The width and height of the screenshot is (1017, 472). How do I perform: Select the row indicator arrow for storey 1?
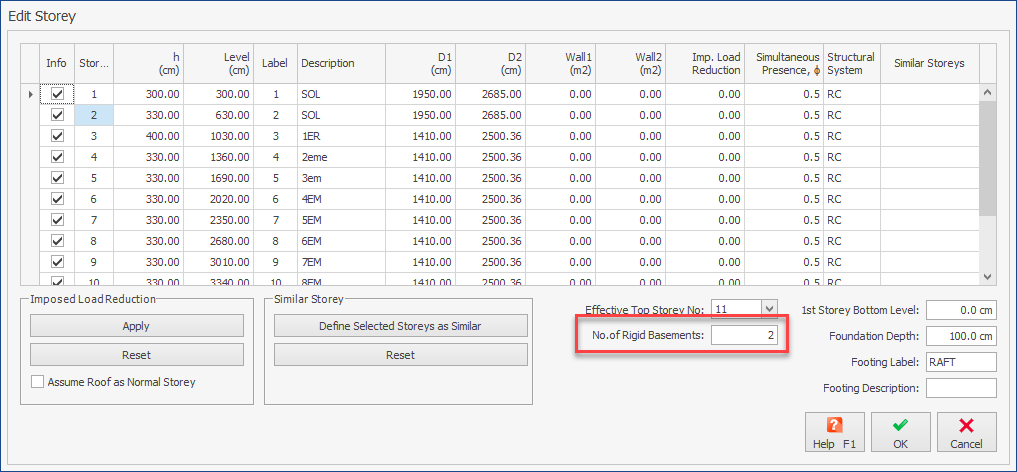pos(31,94)
